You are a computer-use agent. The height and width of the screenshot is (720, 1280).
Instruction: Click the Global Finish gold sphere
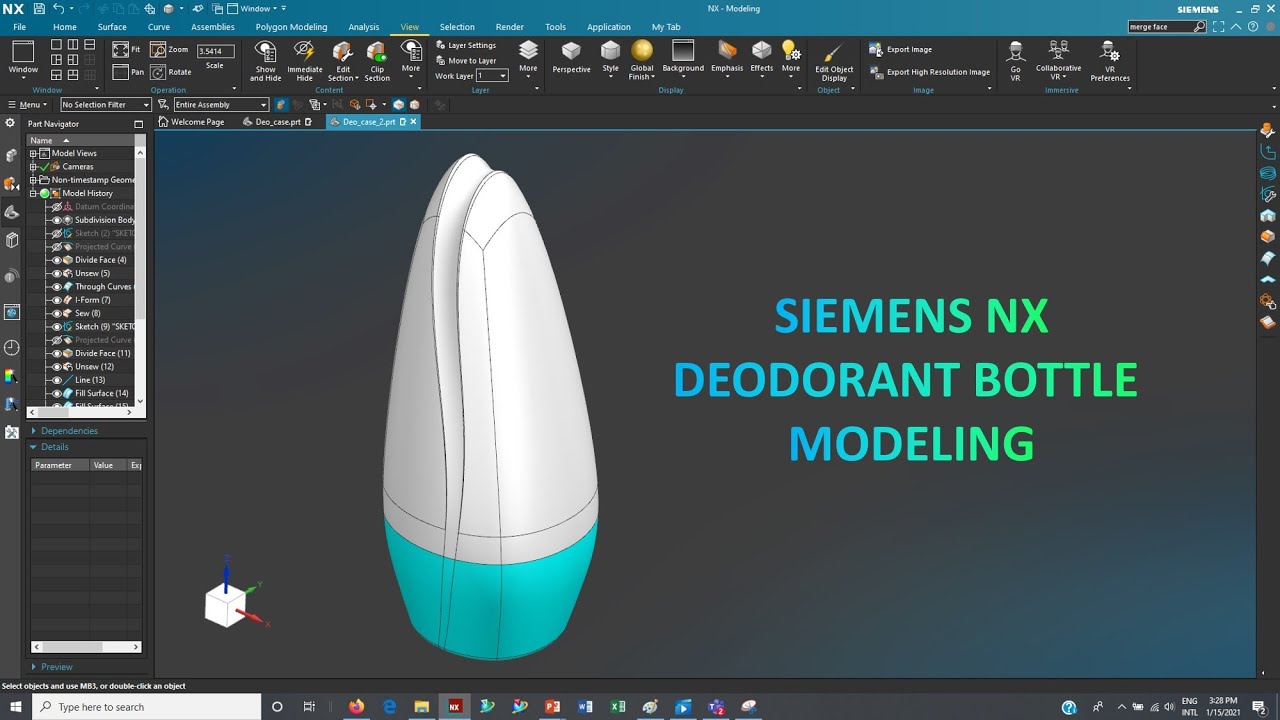pyautogui.click(x=642, y=50)
